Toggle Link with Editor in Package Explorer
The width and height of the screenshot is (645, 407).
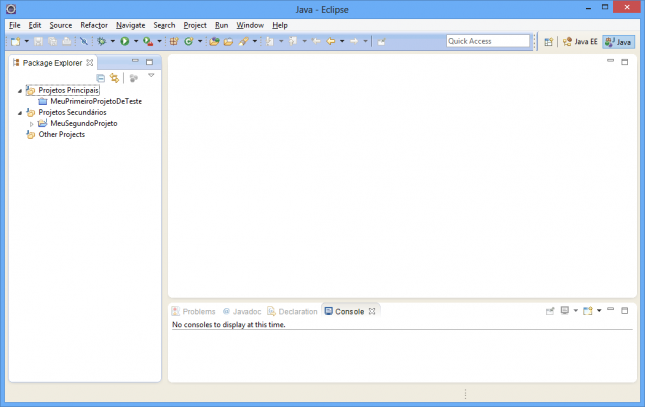114,78
